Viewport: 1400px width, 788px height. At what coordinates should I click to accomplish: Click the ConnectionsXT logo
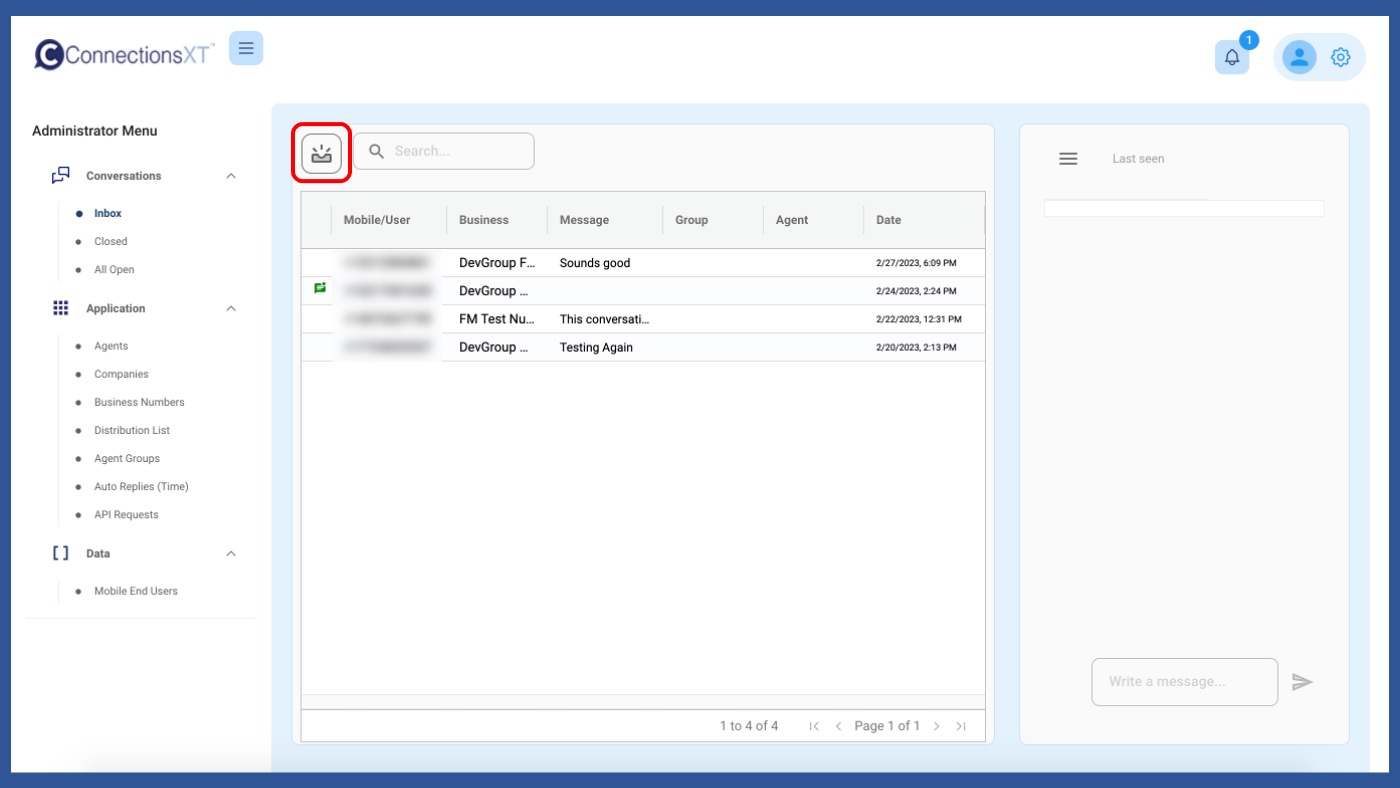pos(124,54)
